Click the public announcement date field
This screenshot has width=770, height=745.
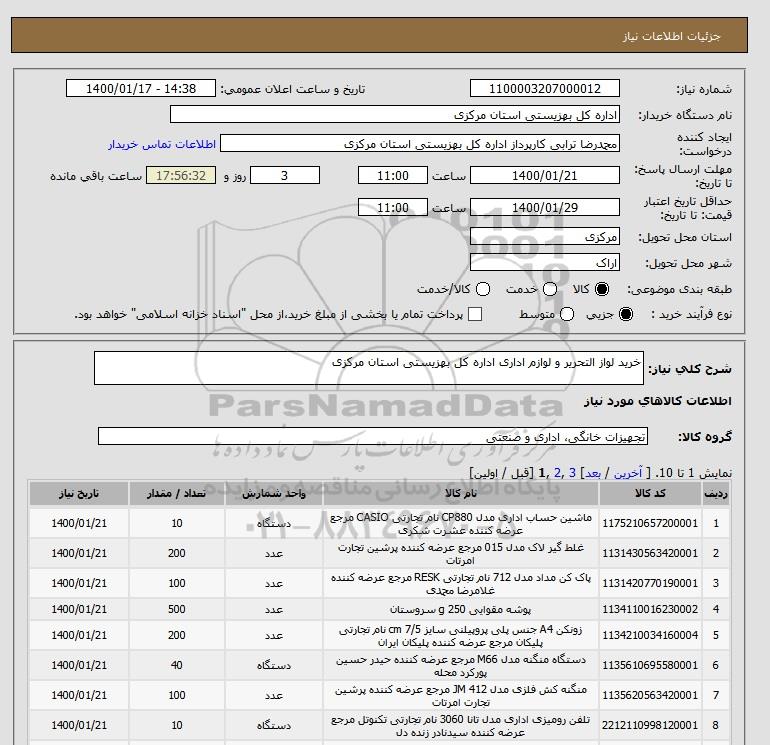[x=140, y=88]
